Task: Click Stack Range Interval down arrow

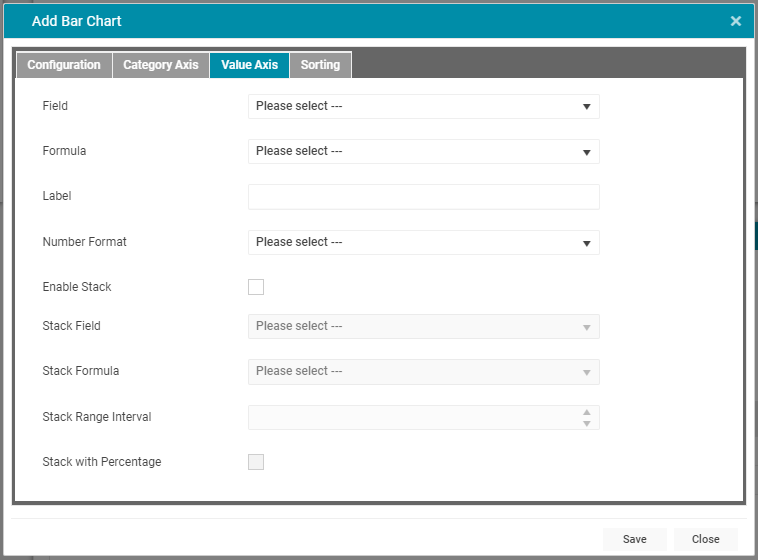Action: [x=586, y=424]
